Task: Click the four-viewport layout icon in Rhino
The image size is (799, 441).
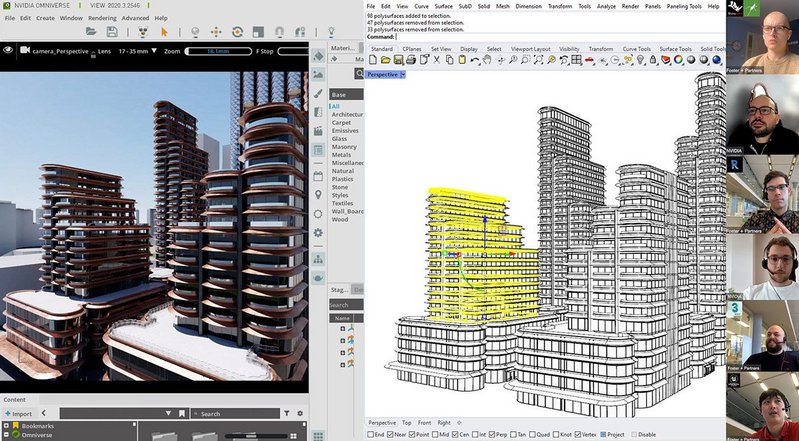Action: pyautogui.click(x=576, y=60)
